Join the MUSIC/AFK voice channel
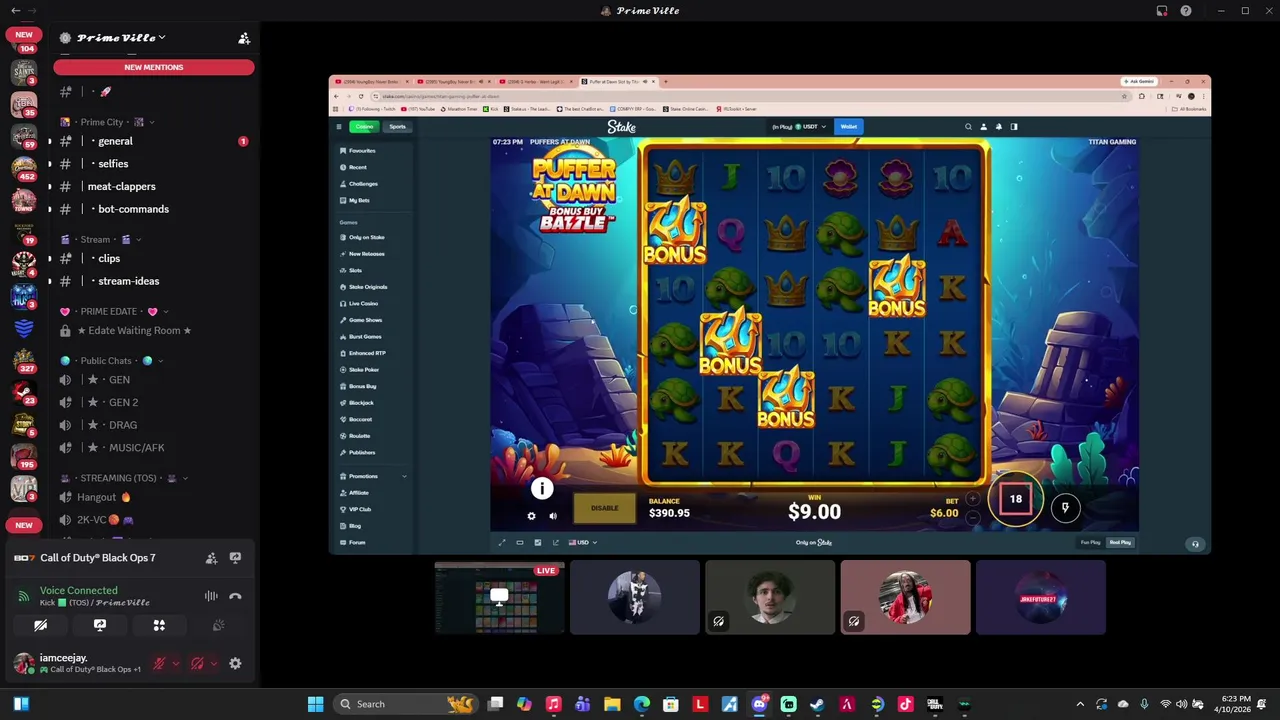Image resolution: width=1280 pixels, height=720 pixels. pyautogui.click(x=154, y=448)
